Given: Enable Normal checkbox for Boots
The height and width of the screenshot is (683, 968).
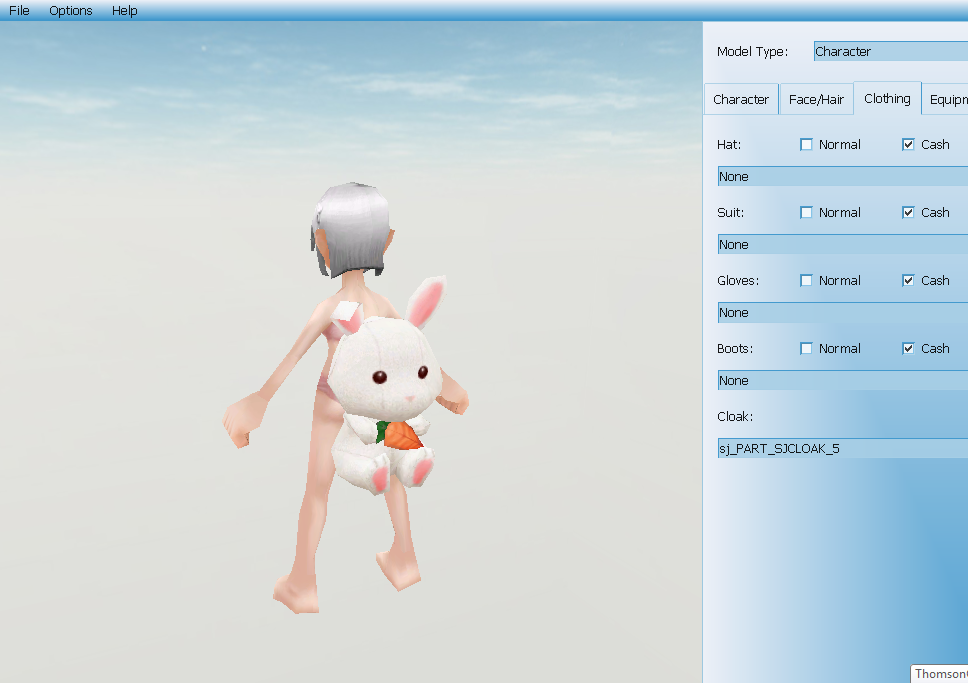Looking at the screenshot, I should 807,349.
